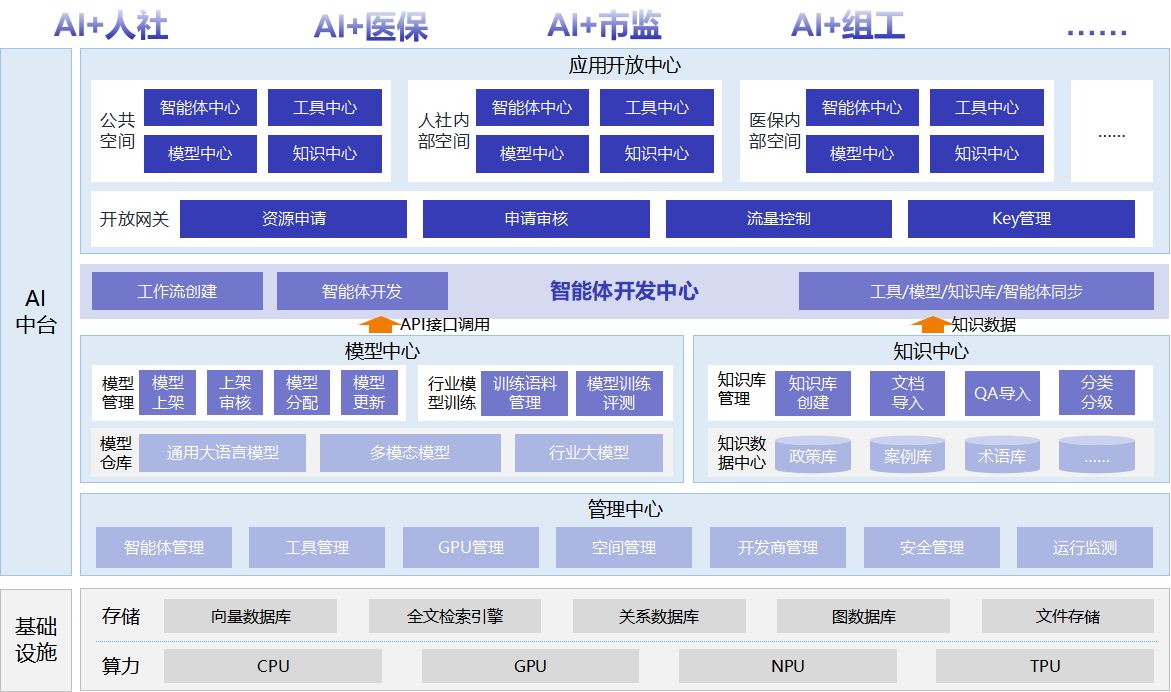Click the 管理中心 section title
1171x692 pixels.
tap(624, 509)
